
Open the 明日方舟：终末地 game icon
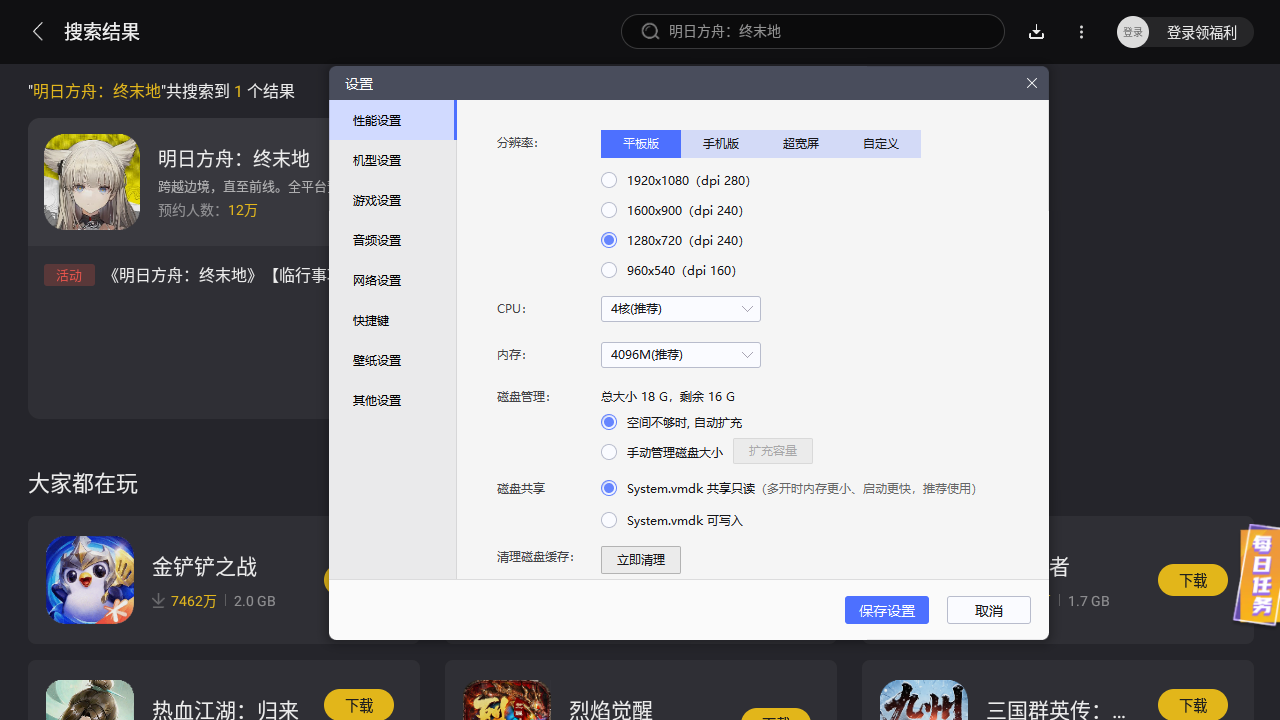(x=92, y=182)
